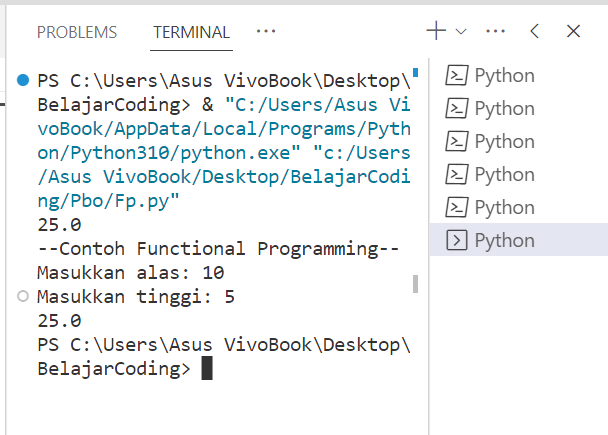The image size is (608, 435).
Task: Switch to the PROBLEMS tab
Action: pyautogui.click(x=77, y=32)
